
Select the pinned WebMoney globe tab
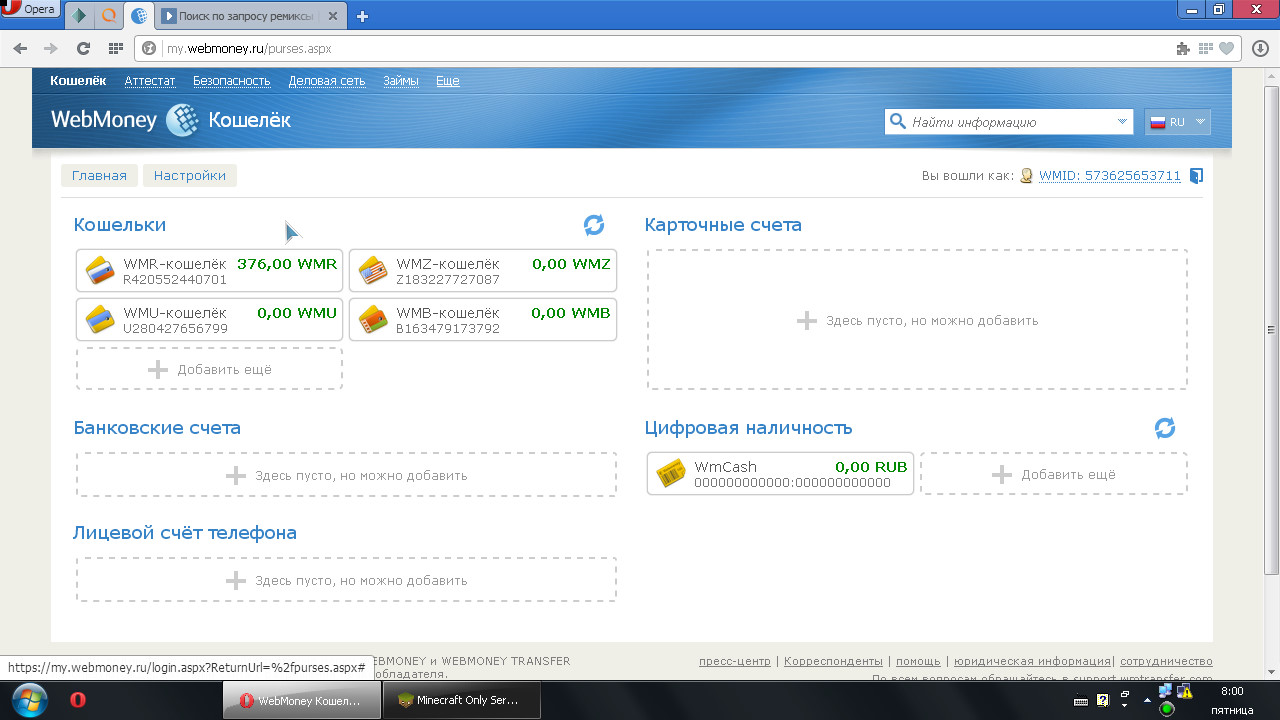[139, 16]
